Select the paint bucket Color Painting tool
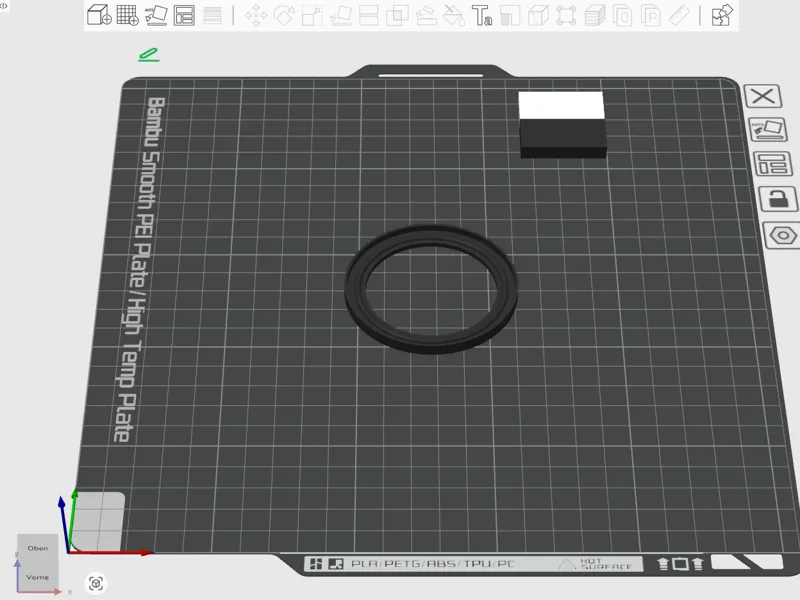The height and width of the screenshot is (600, 800). tap(454, 16)
